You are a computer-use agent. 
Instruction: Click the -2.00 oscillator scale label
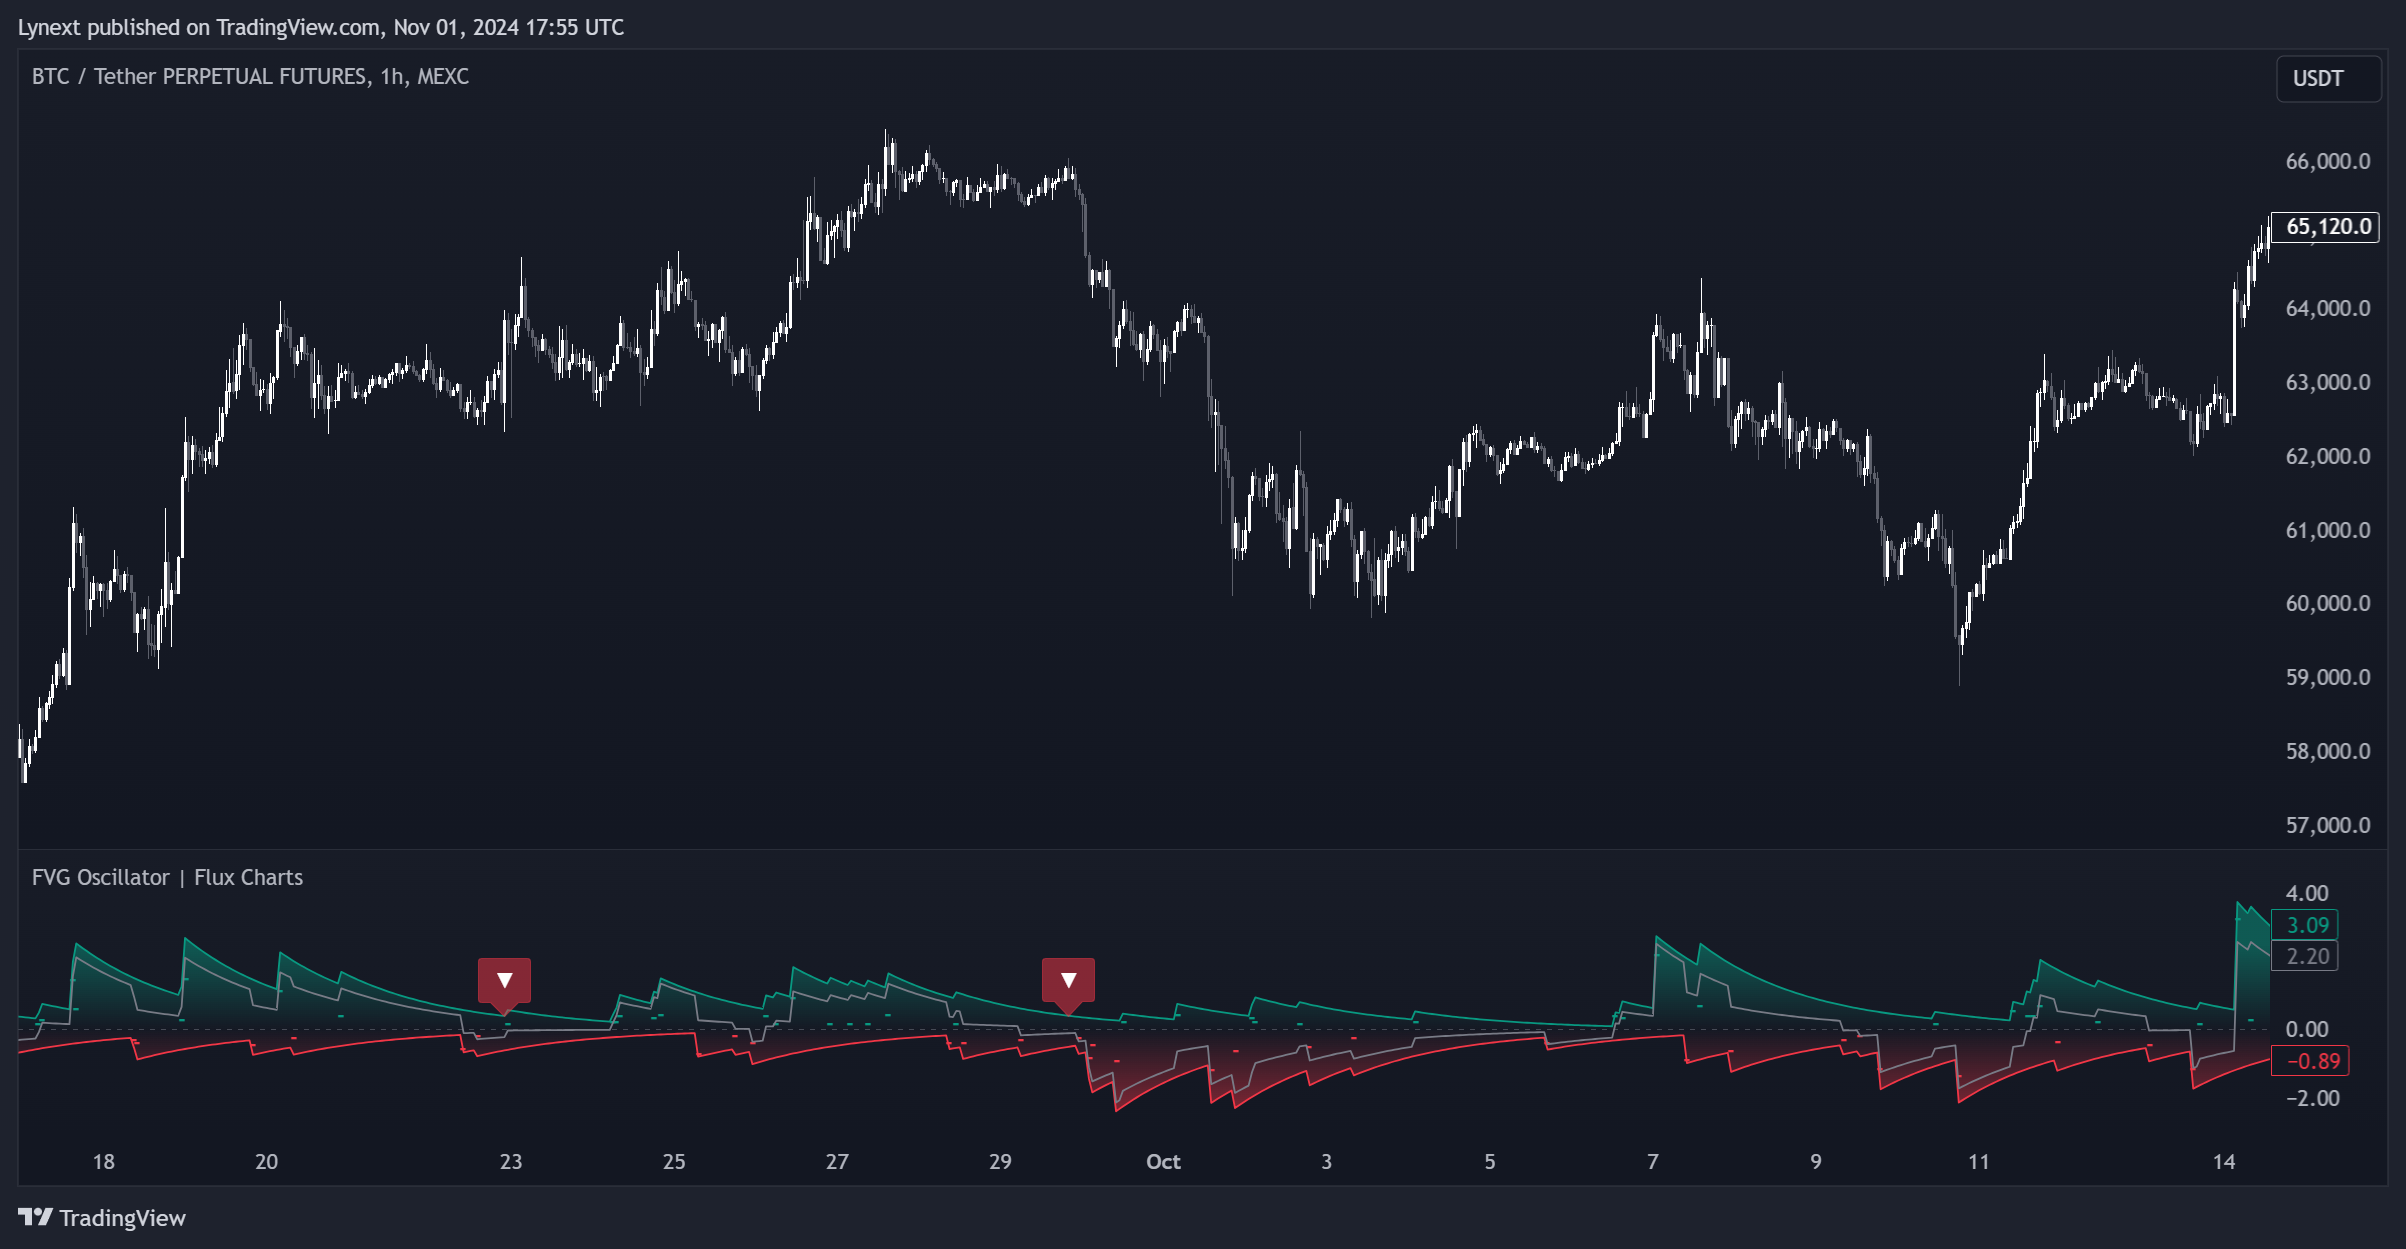click(x=2312, y=1098)
